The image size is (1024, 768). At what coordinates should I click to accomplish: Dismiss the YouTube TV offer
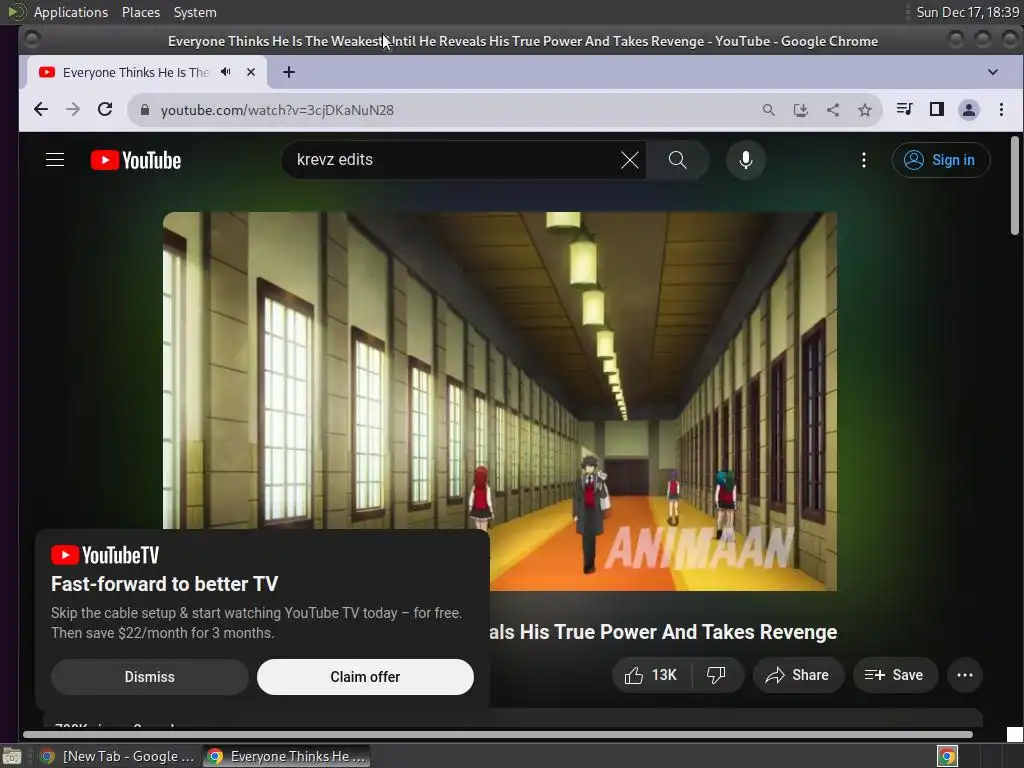point(150,677)
